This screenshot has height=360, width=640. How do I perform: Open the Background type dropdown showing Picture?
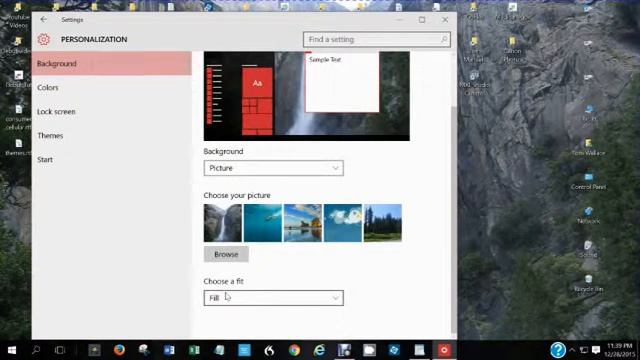point(273,168)
